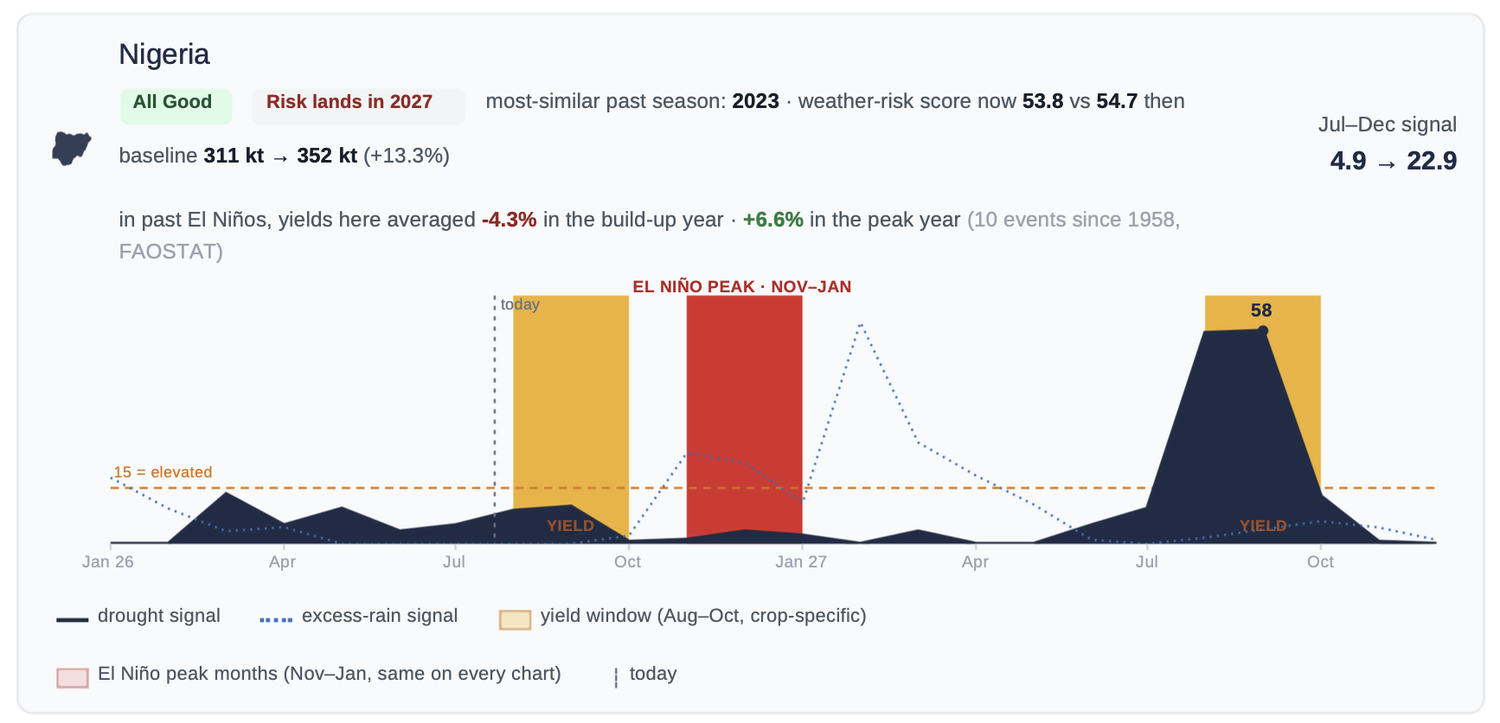Click the 2027 YIELD label in chart
1500x723 pixels.
point(1263,526)
